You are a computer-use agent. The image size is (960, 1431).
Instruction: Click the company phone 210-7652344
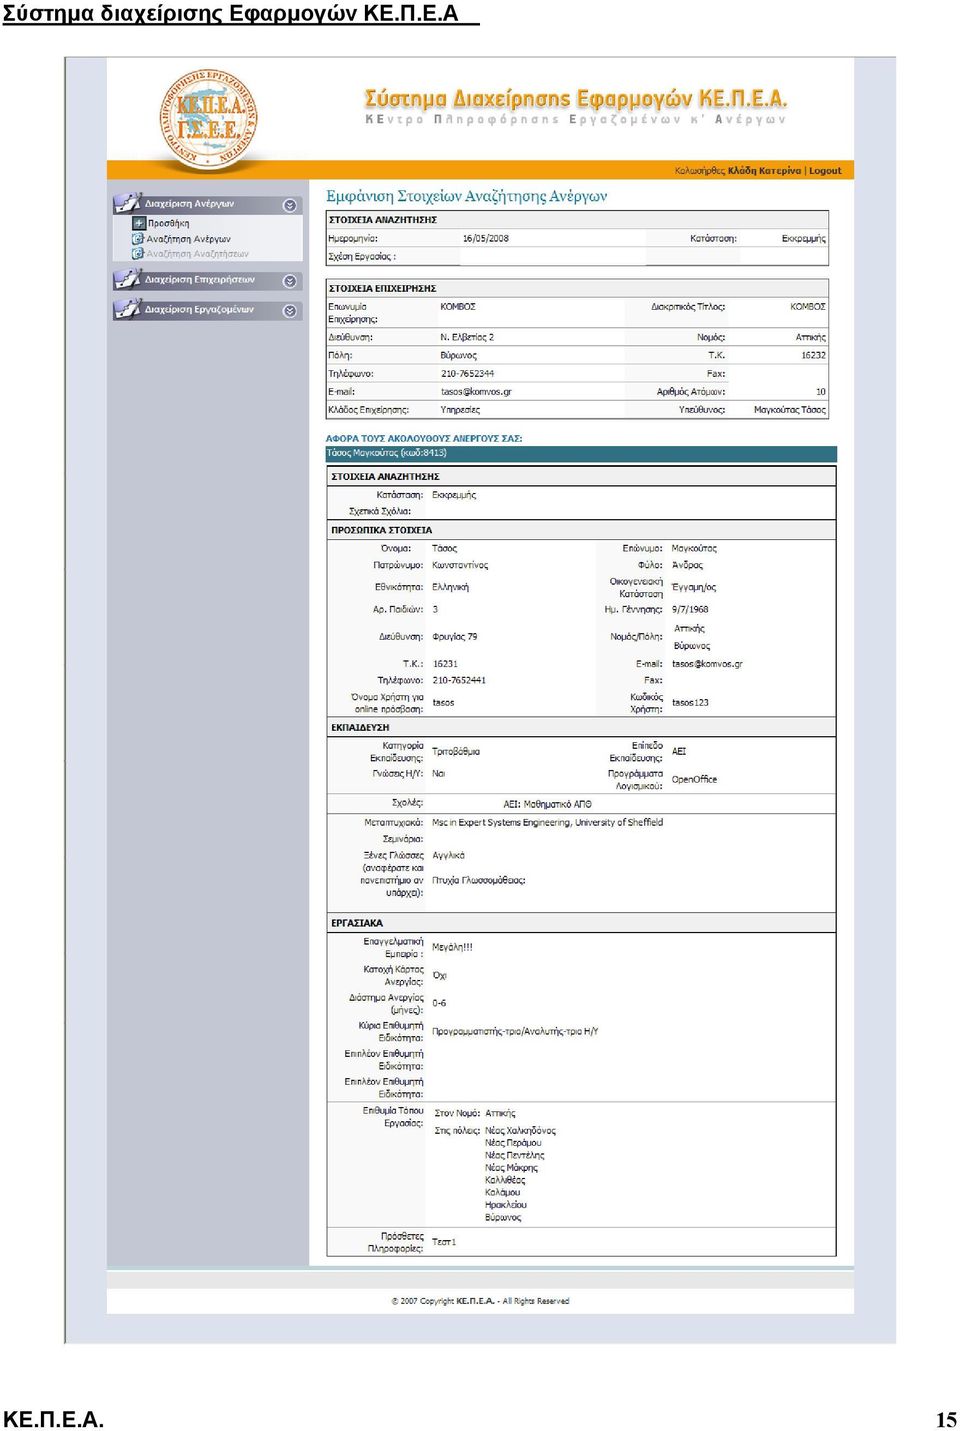pyautogui.click(x=467, y=373)
